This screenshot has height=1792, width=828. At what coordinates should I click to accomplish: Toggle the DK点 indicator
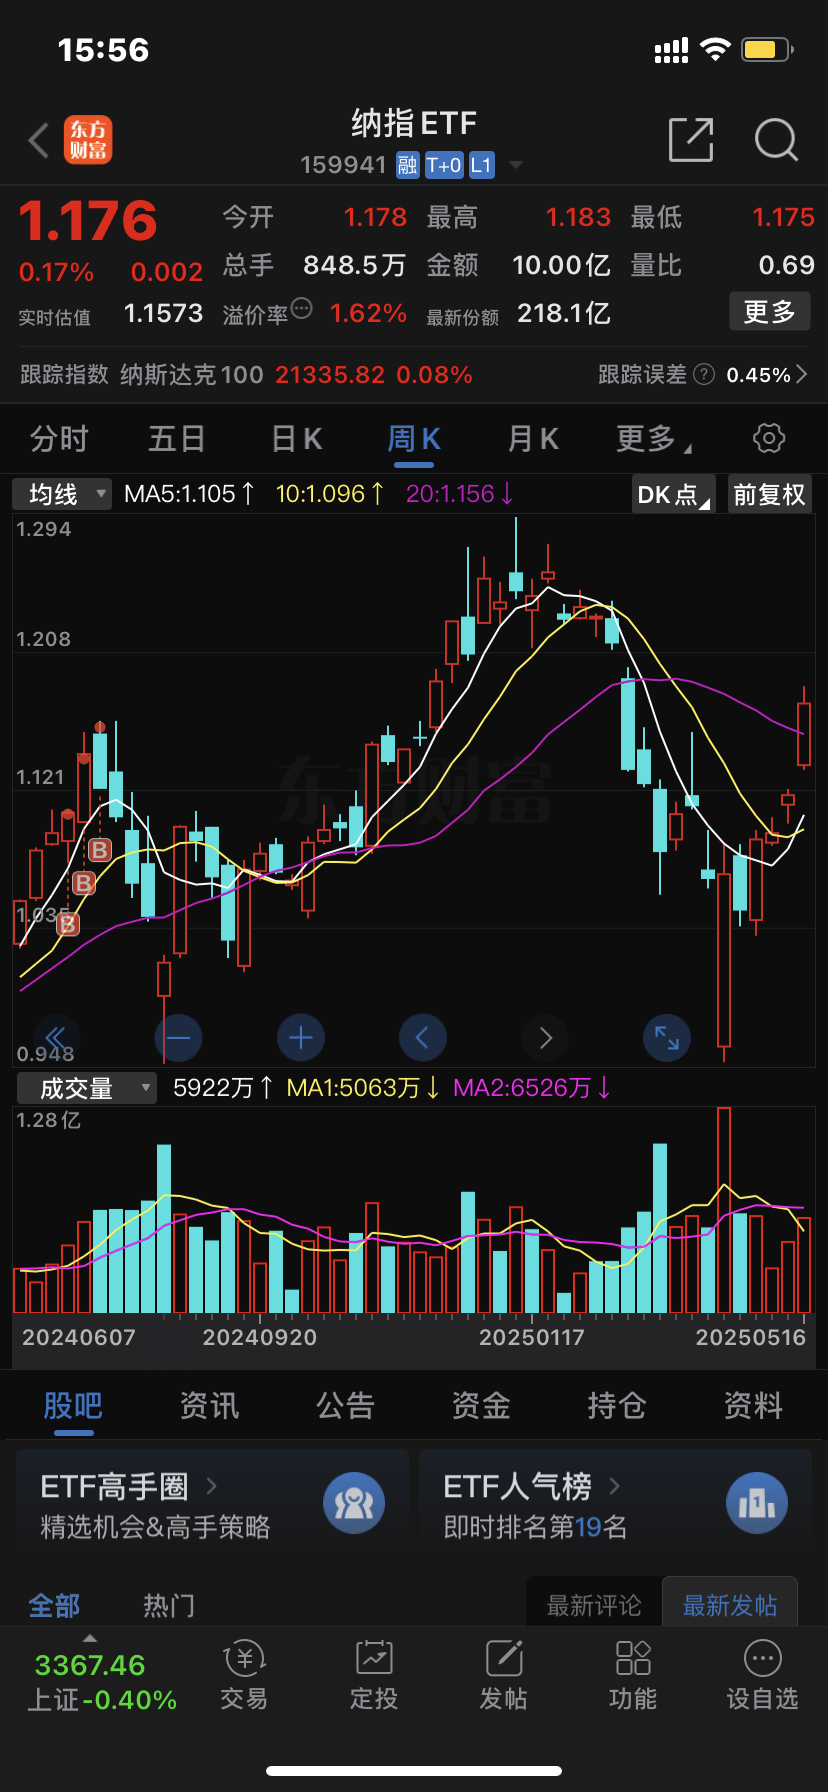[675, 494]
